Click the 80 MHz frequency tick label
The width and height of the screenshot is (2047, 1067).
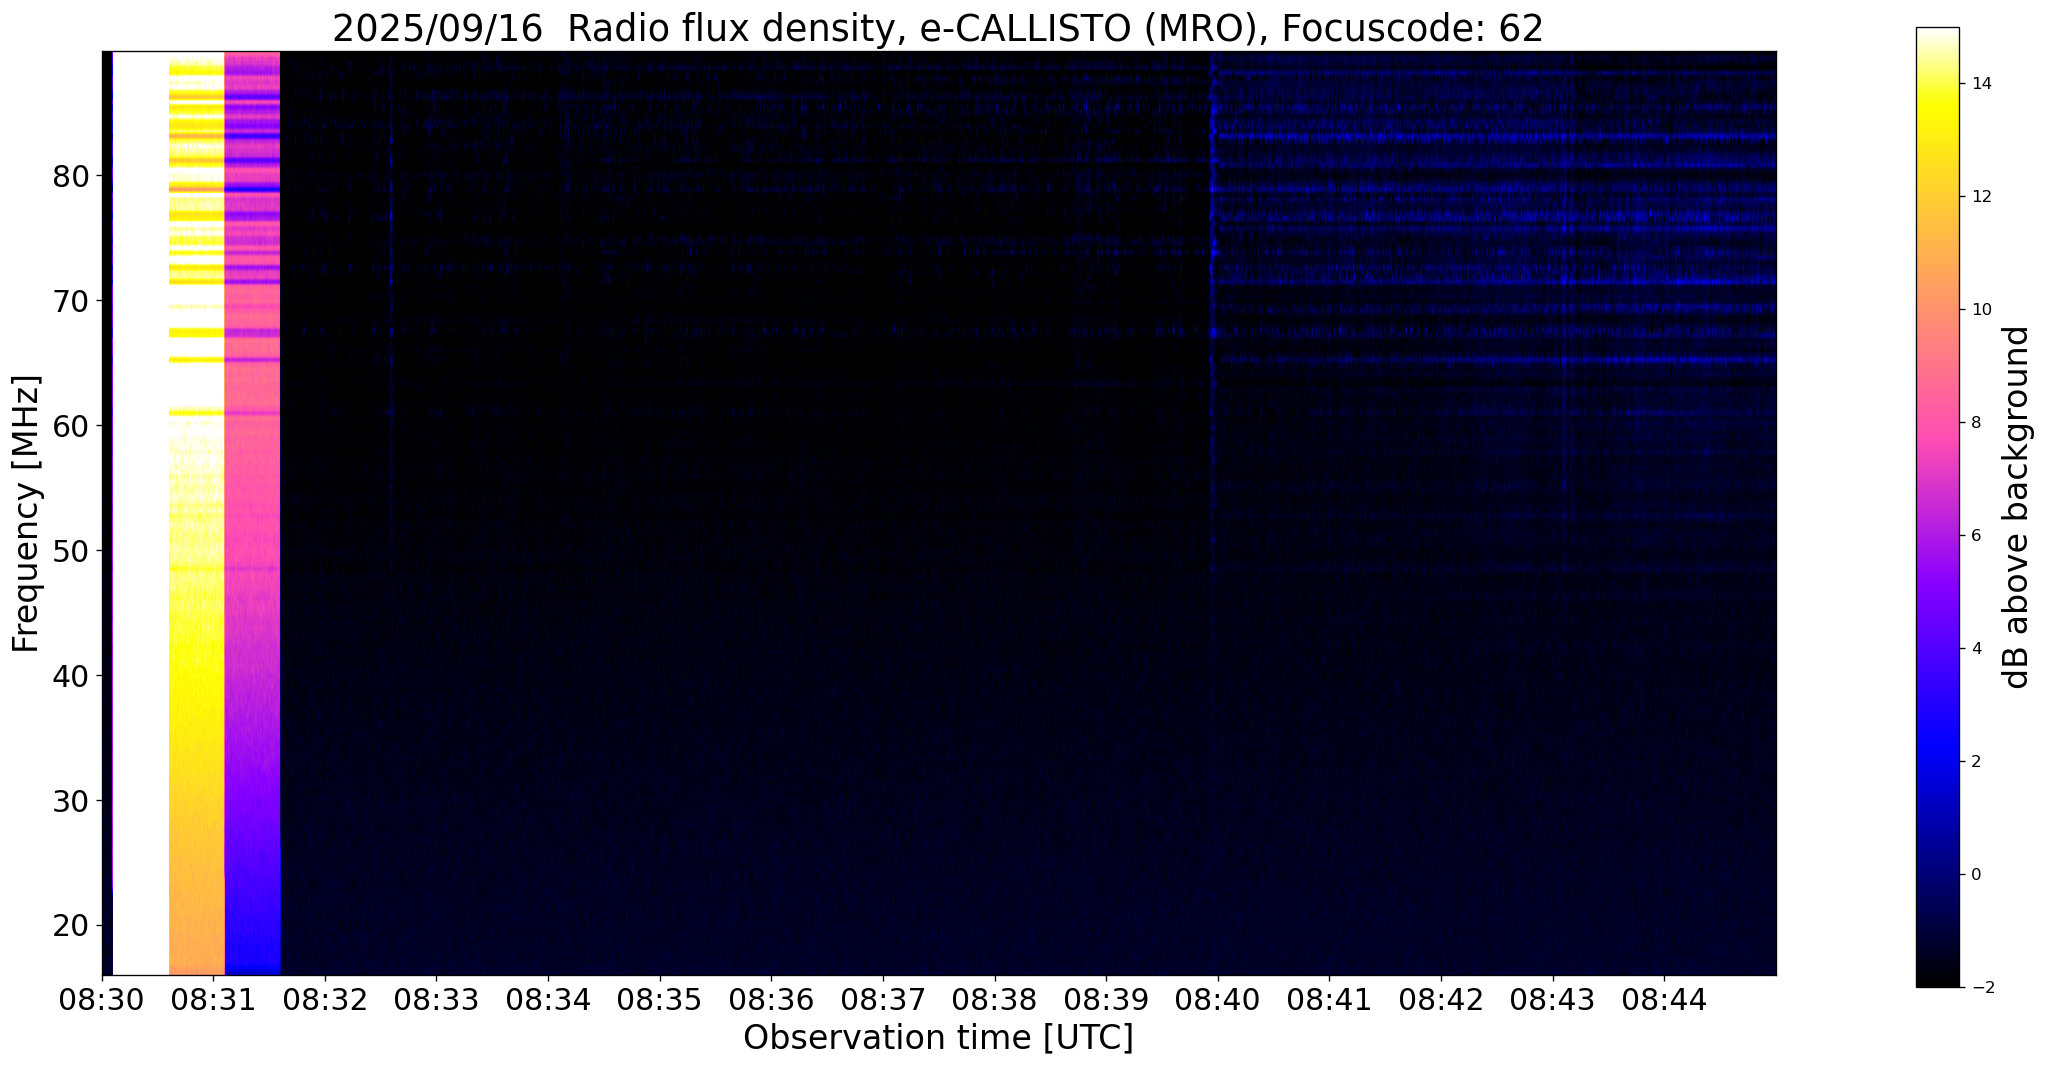click(x=71, y=177)
